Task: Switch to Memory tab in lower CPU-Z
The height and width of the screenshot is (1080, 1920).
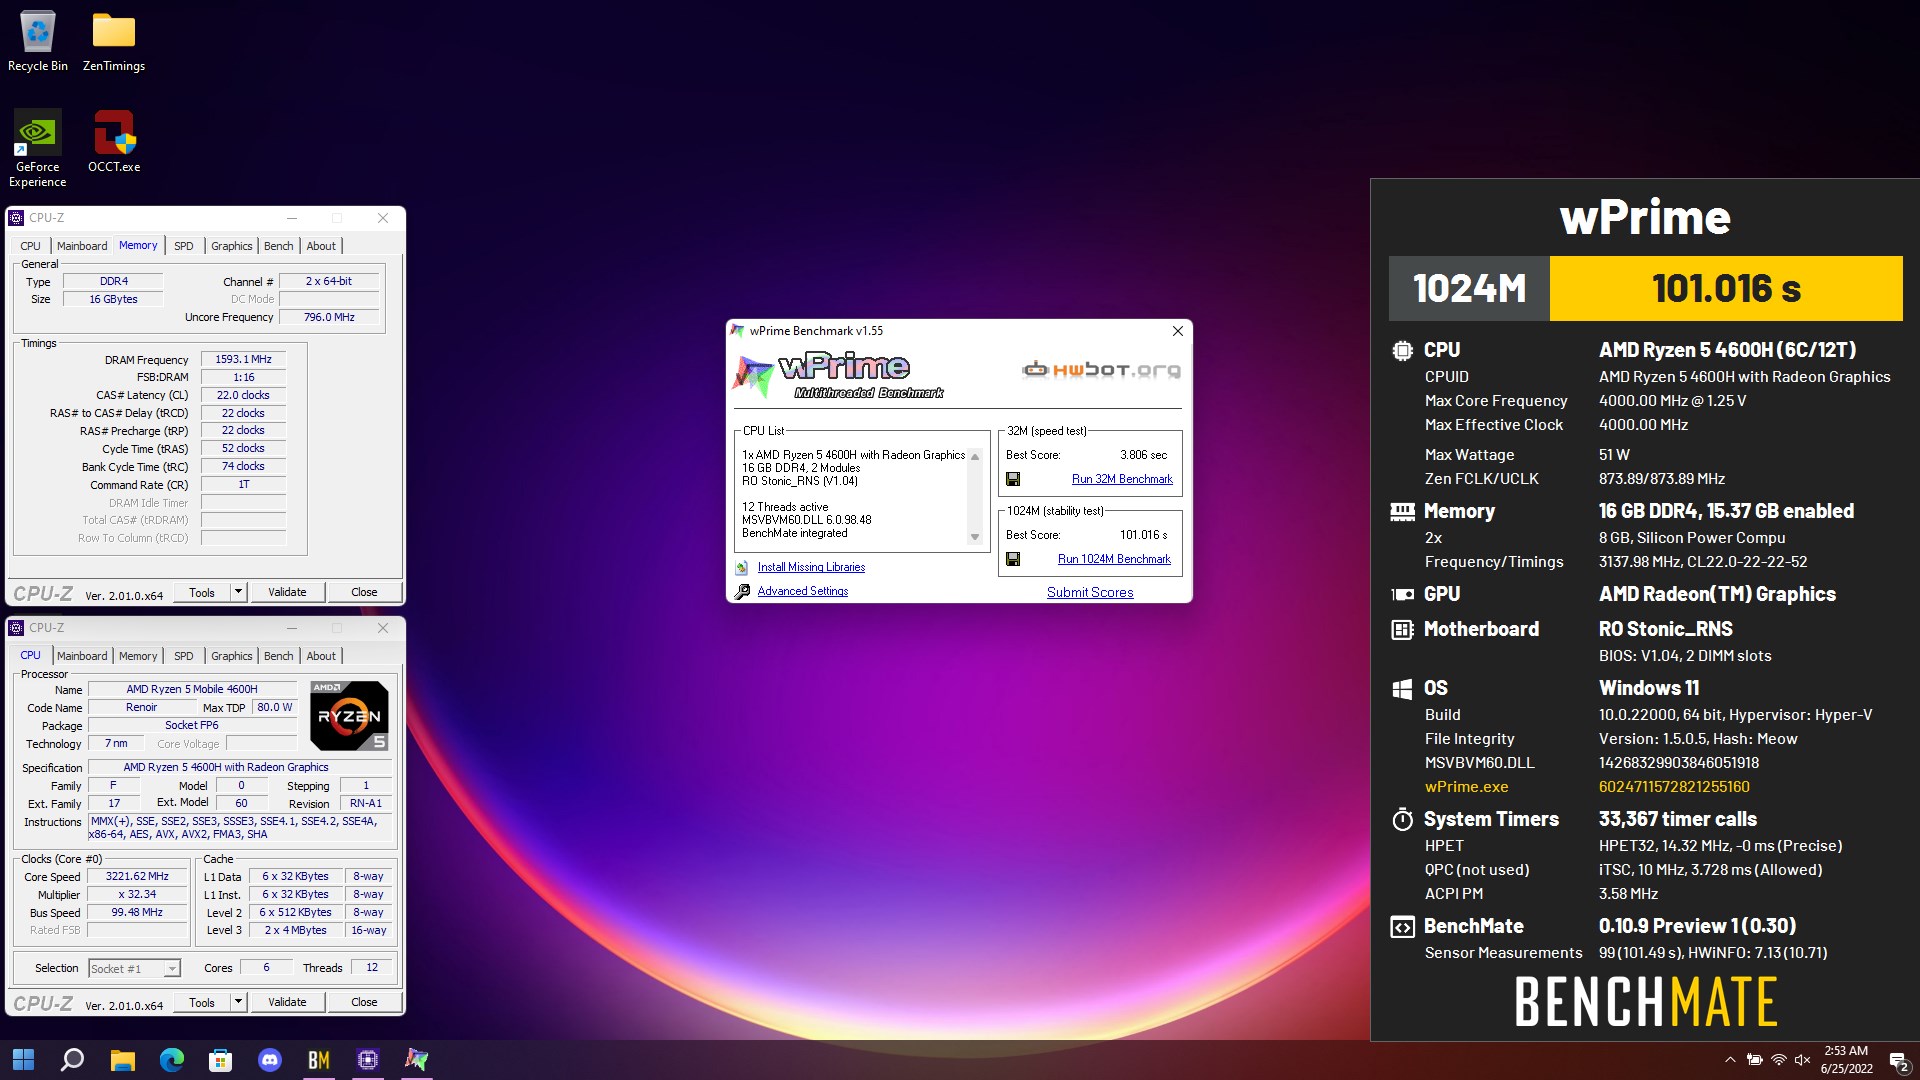Action: point(138,656)
